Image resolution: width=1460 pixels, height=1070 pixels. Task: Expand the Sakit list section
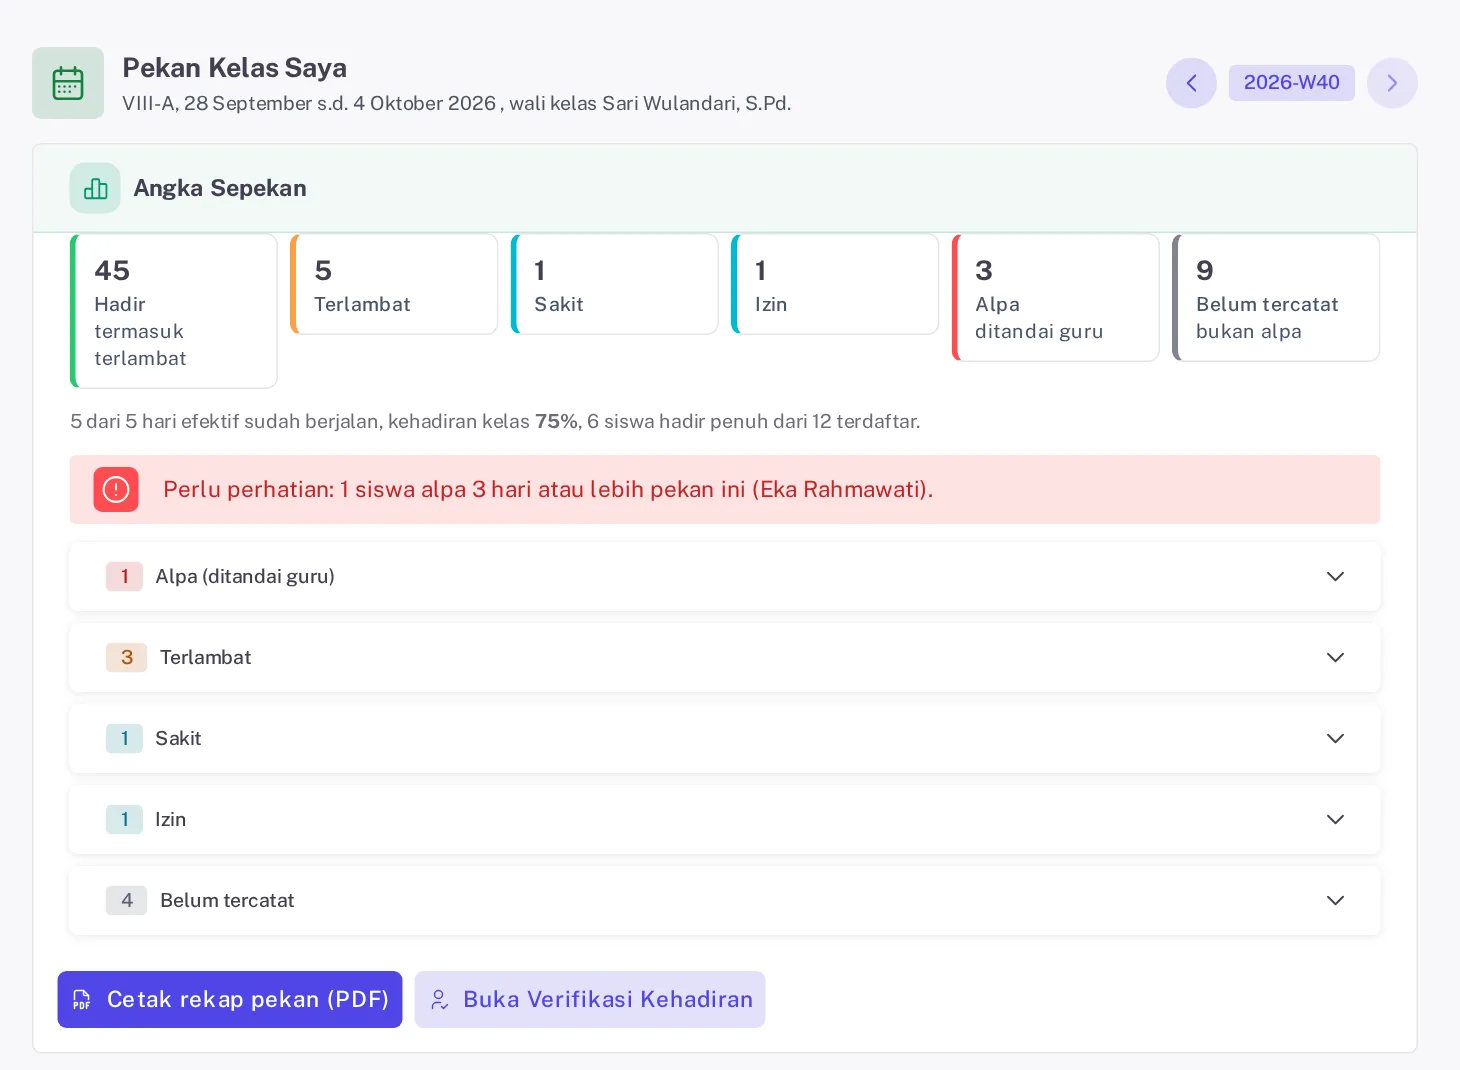725,738
